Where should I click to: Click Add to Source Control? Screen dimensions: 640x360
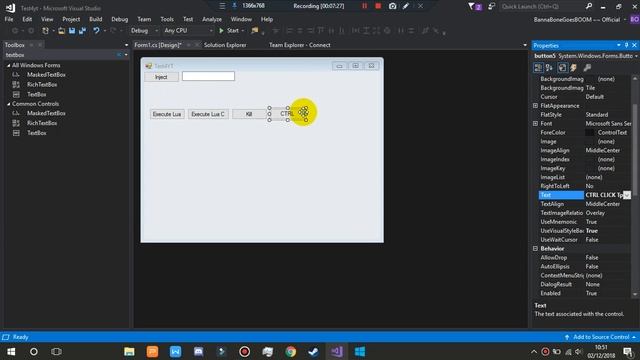point(601,337)
